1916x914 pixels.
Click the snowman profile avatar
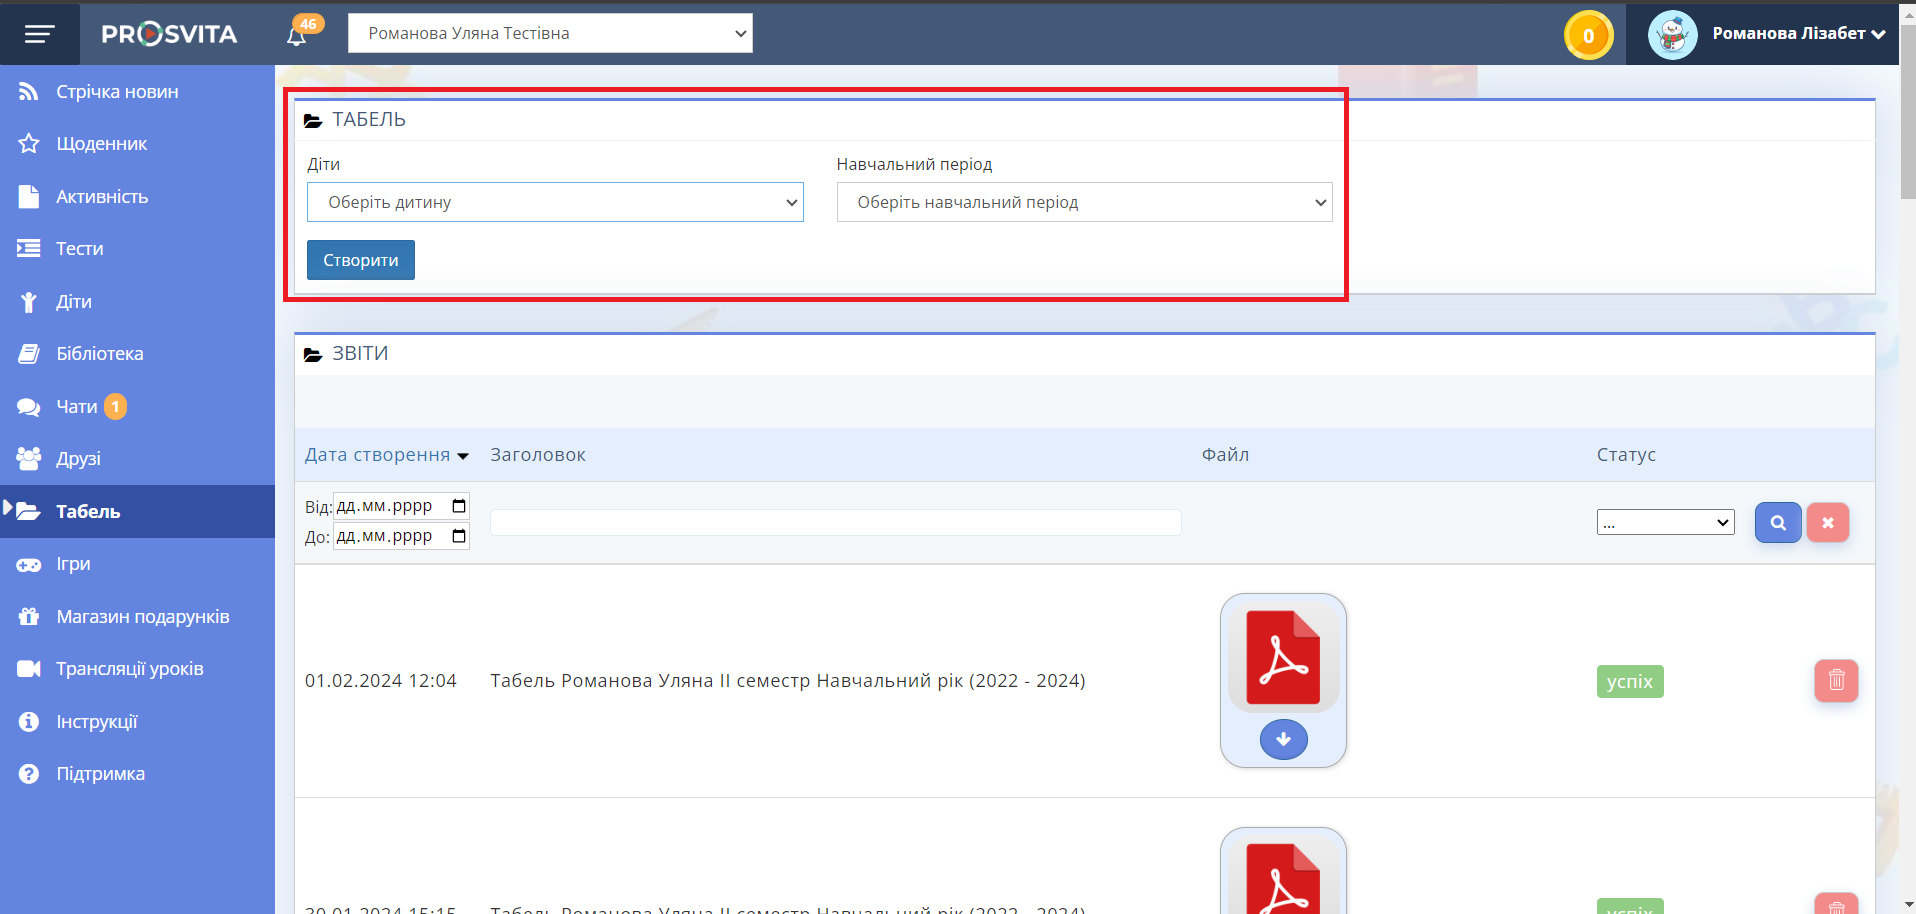tap(1672, 35)
